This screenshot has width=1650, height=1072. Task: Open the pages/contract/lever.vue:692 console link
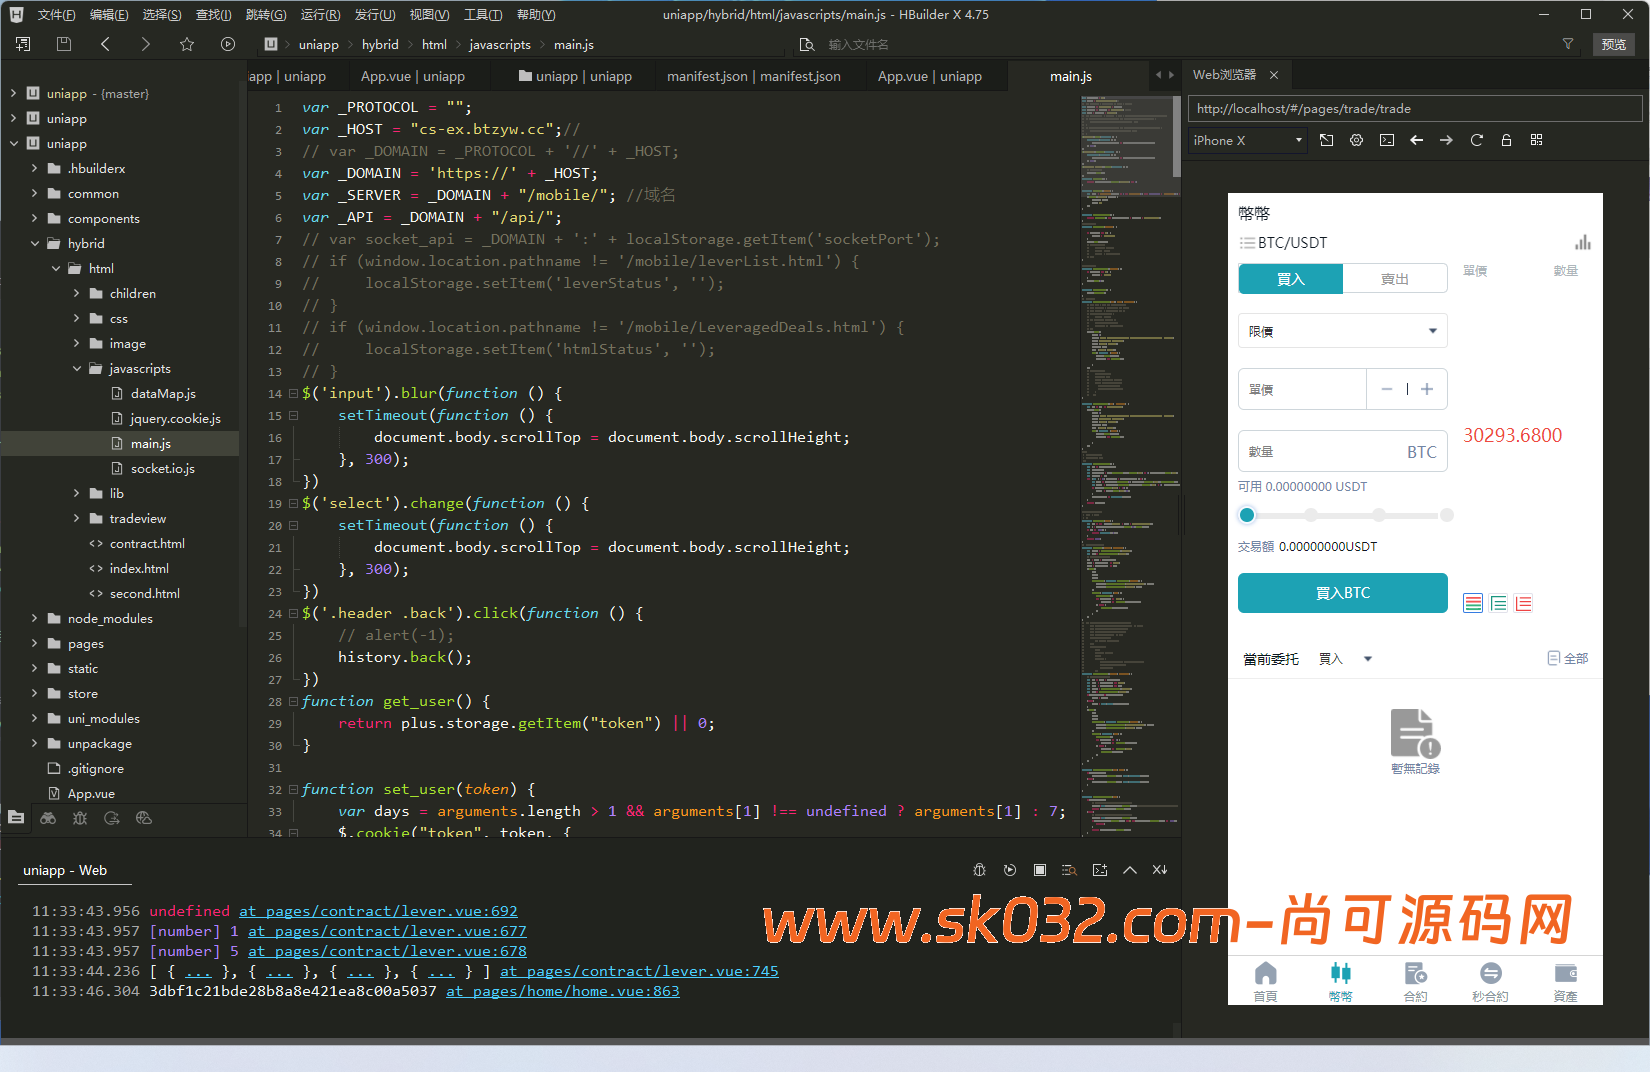(378, 911)
